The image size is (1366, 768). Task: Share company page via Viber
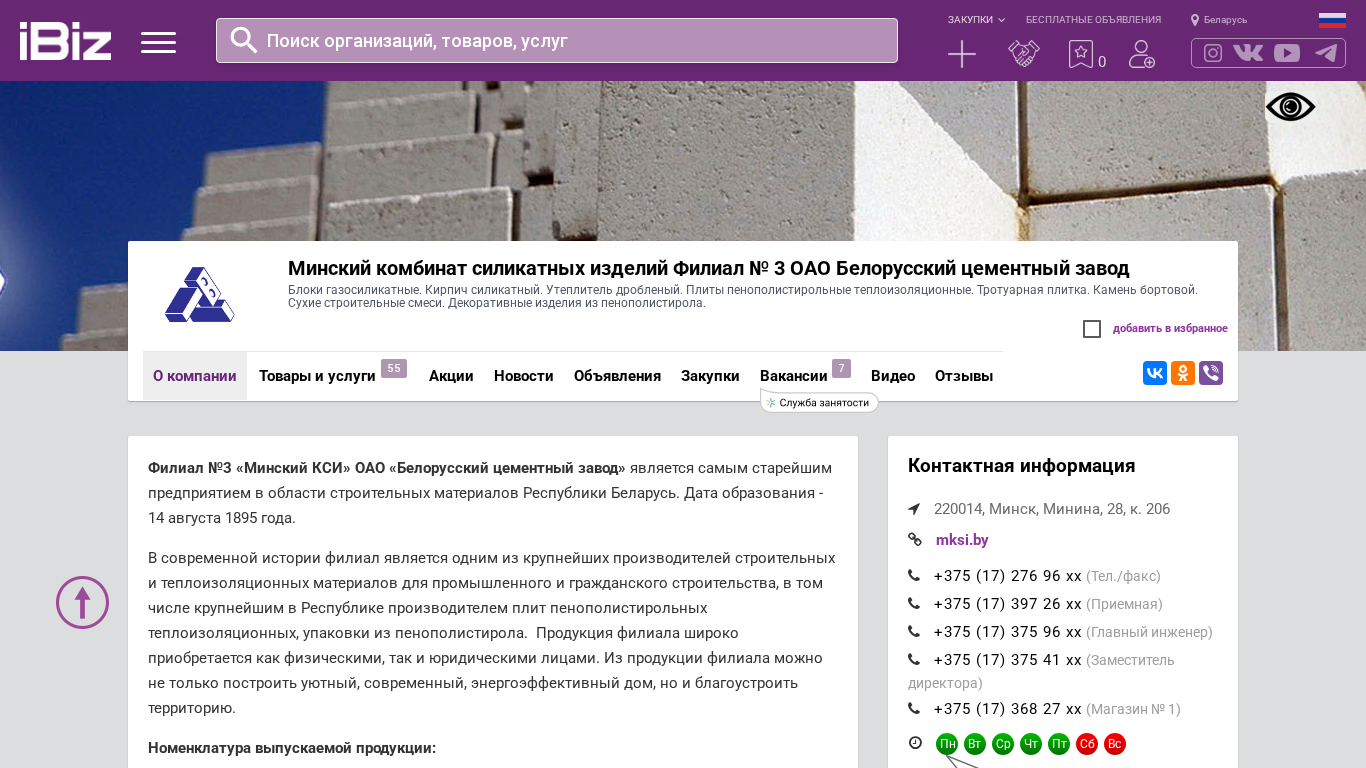pos(1211,373)
